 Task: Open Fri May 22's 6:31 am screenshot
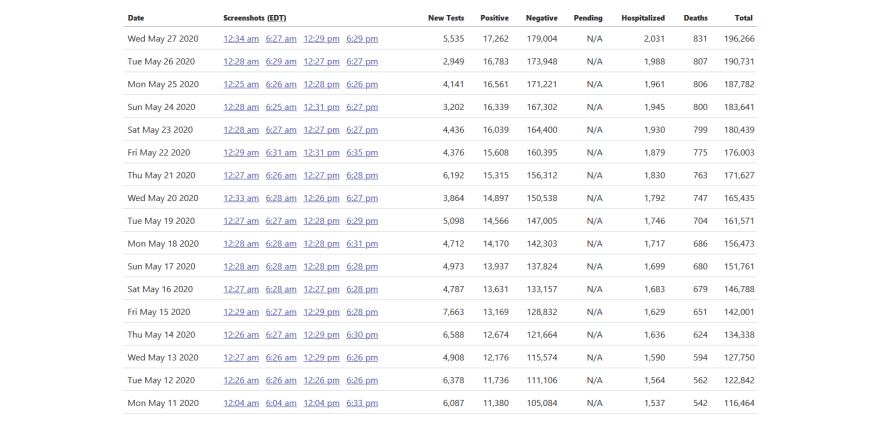click(281, 153)
